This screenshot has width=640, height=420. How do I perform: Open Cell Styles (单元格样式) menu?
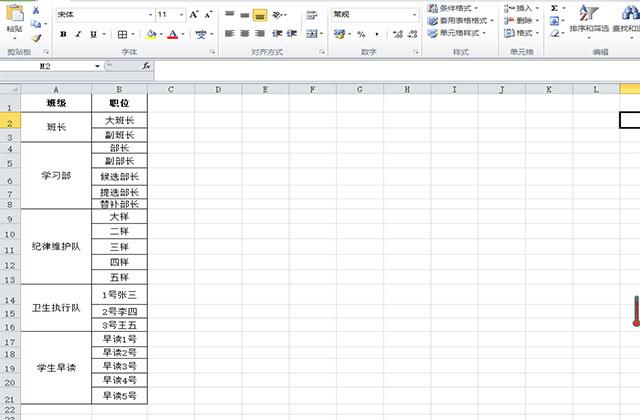(x=457, y=33)
